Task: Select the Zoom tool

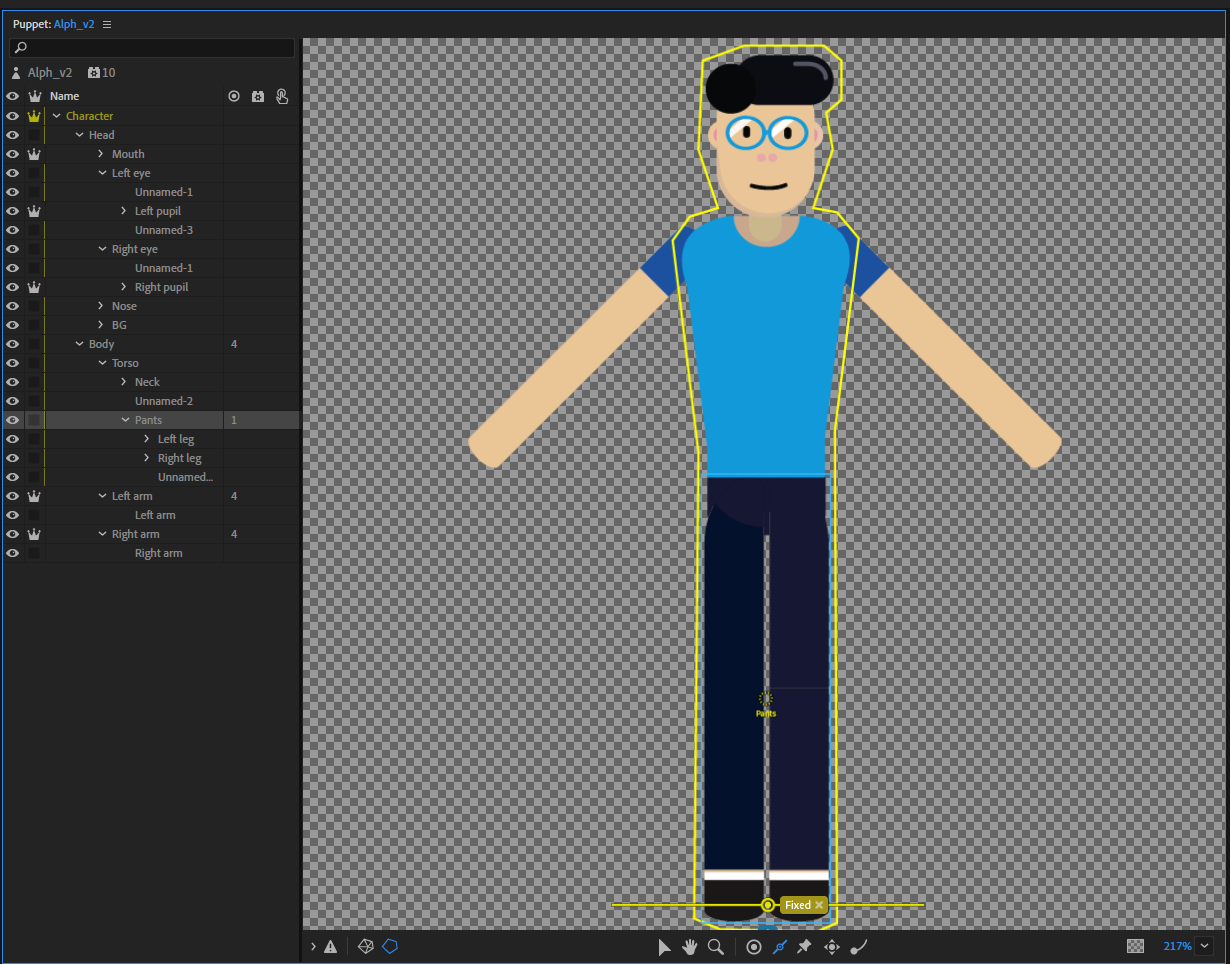Action: [715, 947]
